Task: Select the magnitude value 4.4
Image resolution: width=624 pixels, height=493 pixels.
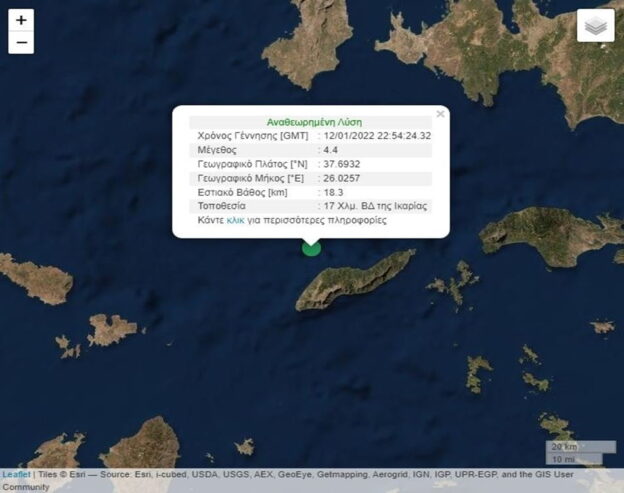Action: 331,149
